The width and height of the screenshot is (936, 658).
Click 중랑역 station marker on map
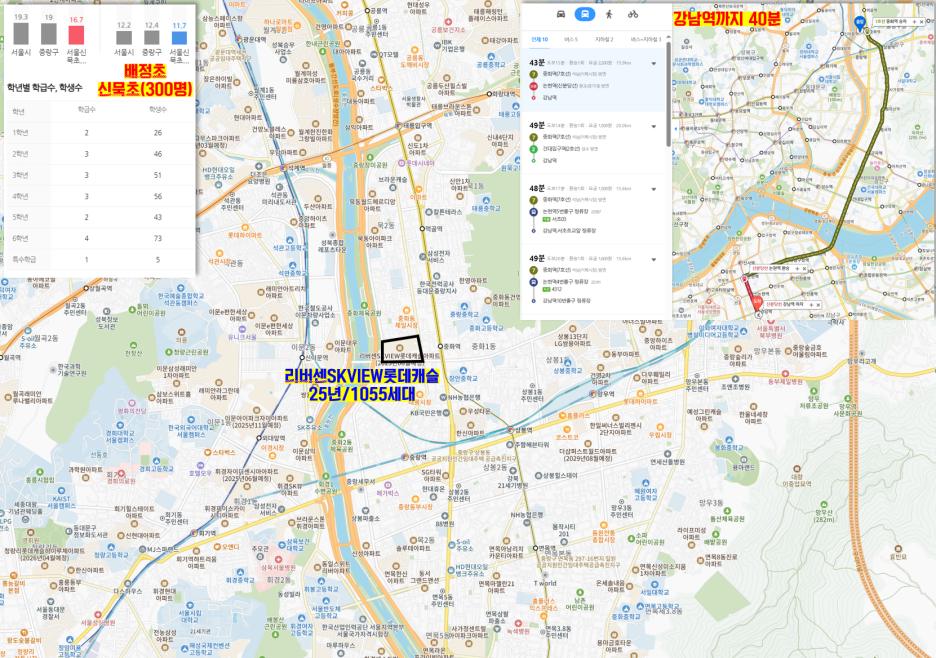click(405, 457)
